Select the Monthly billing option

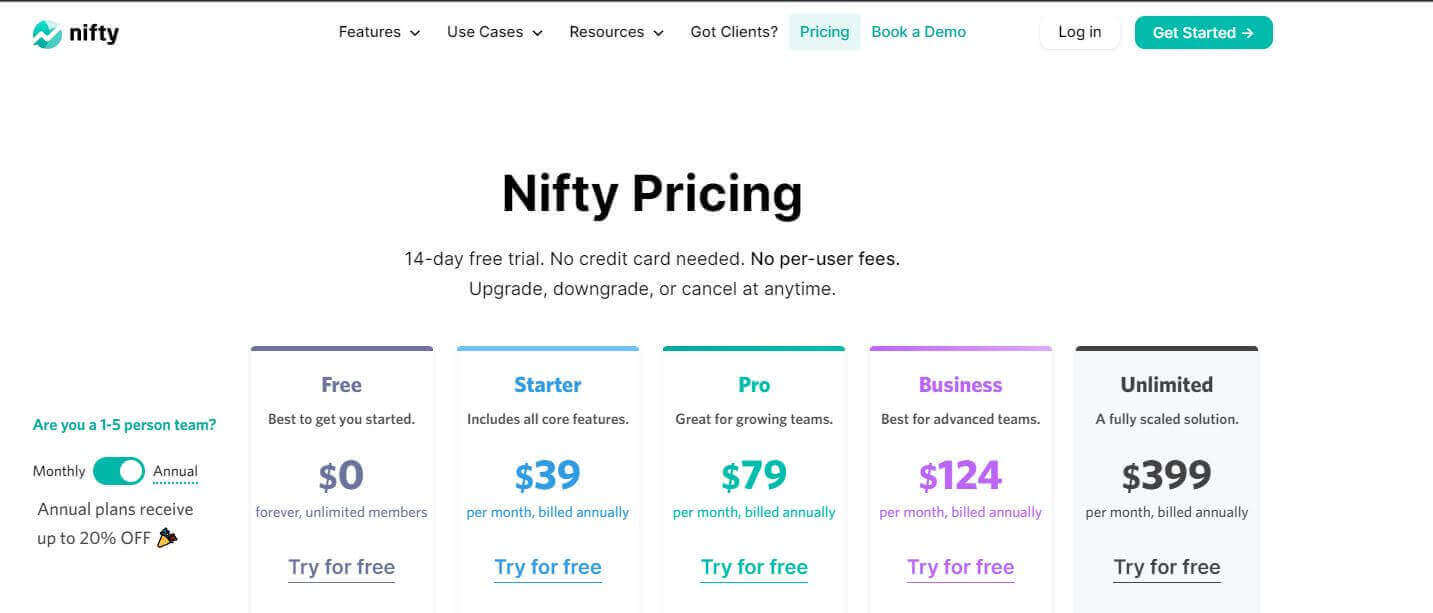point(58,470)
